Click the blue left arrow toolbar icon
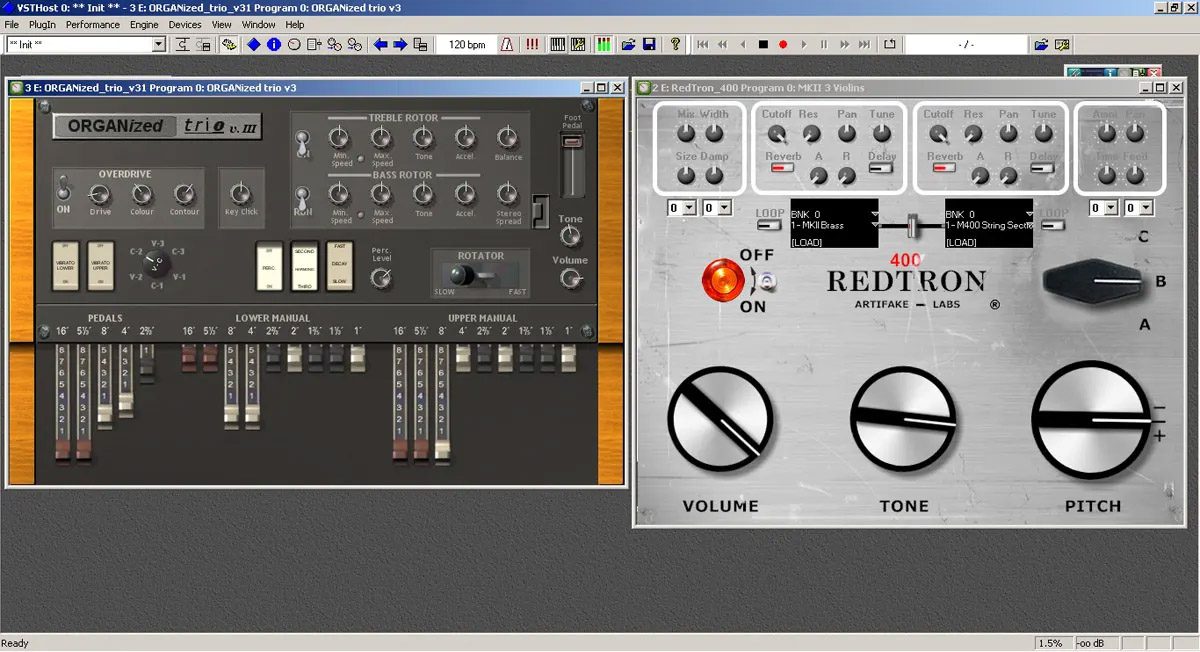This screenshot has height=652, width=1200. (x=380, y=45)
